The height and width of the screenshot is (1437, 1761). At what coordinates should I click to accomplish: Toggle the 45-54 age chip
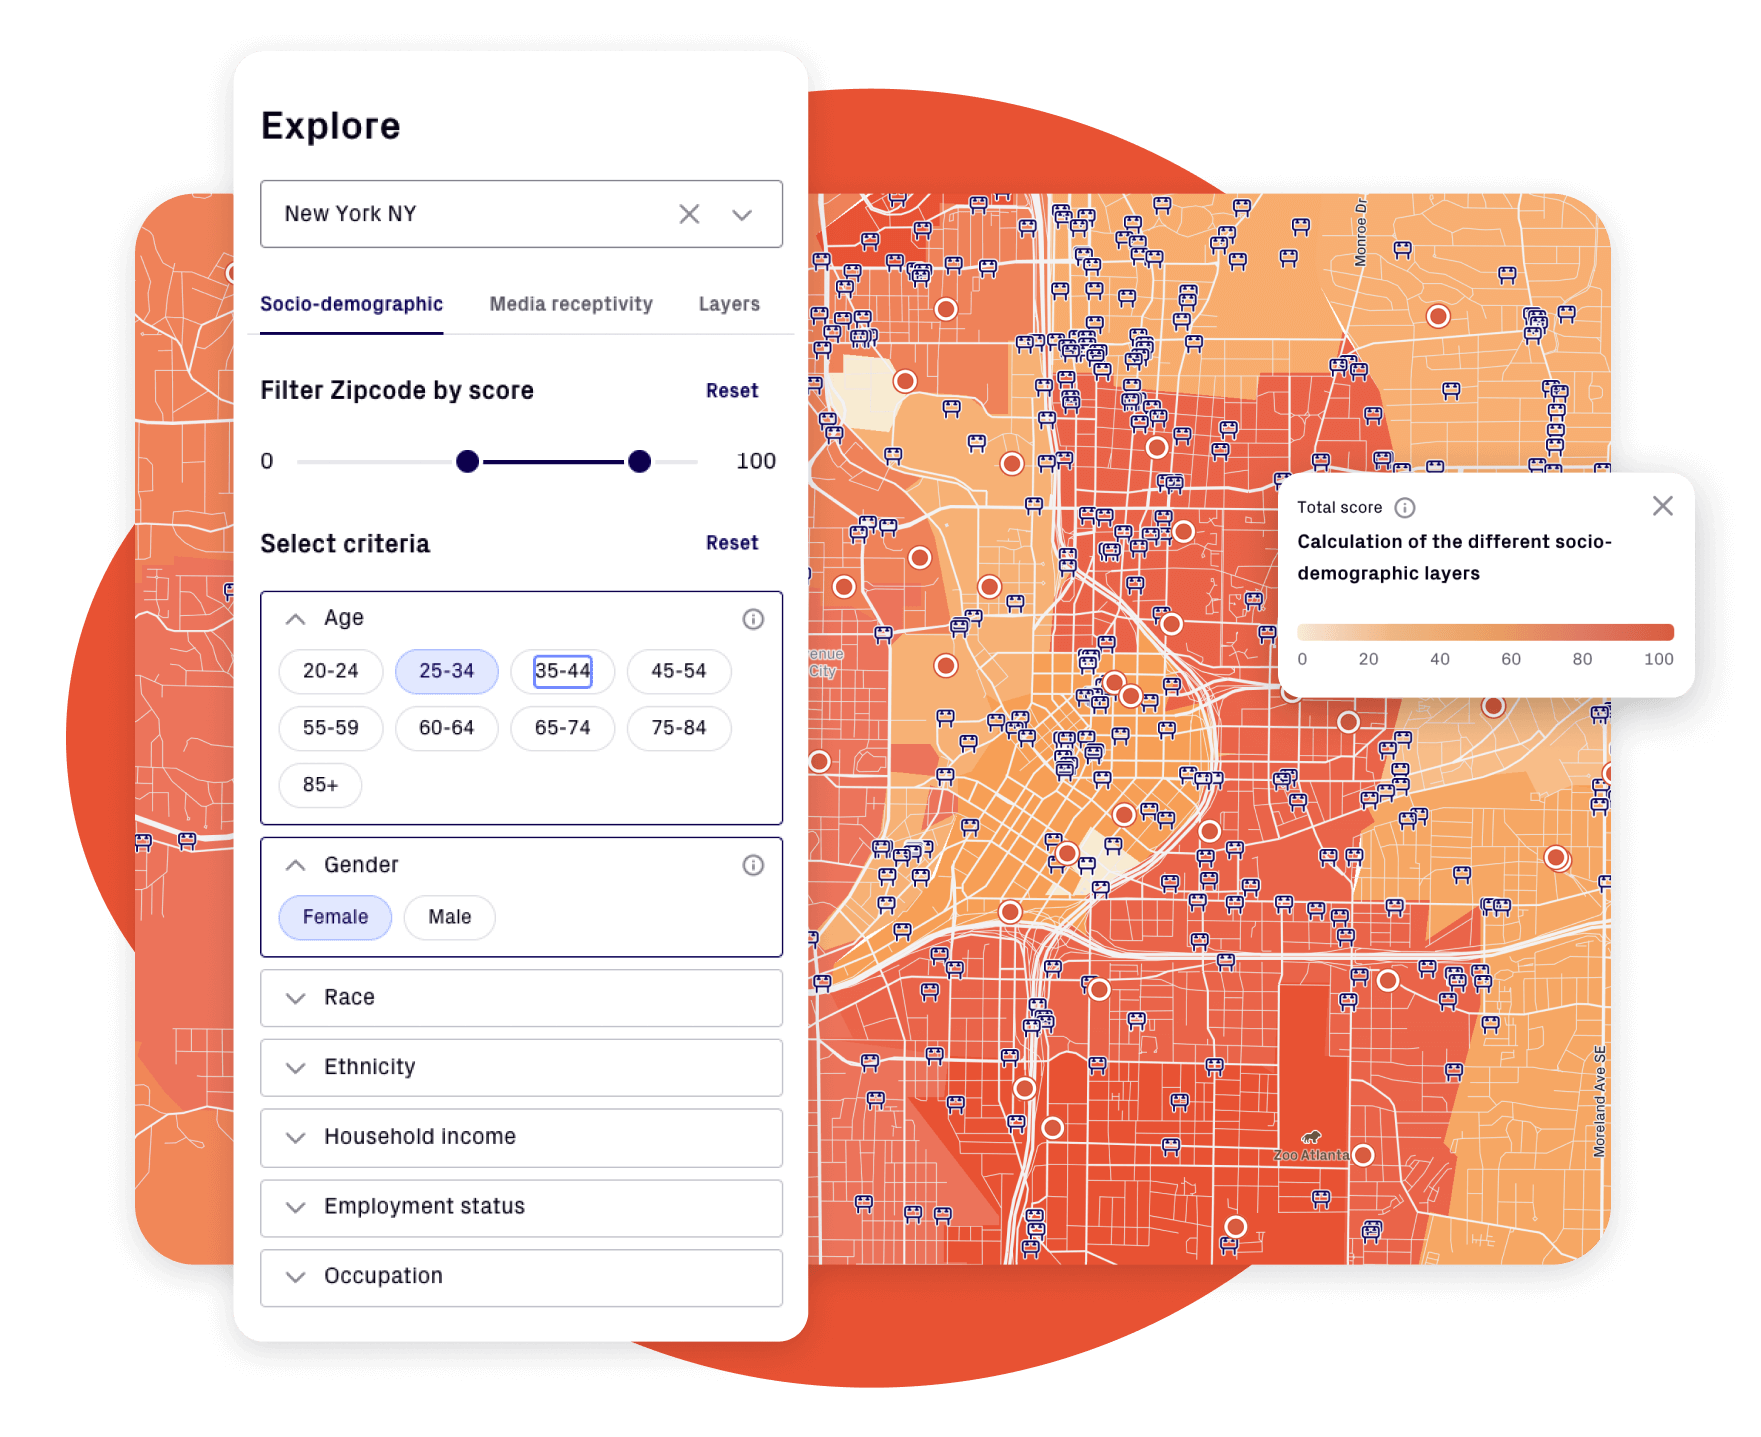(x=679, y=671)
